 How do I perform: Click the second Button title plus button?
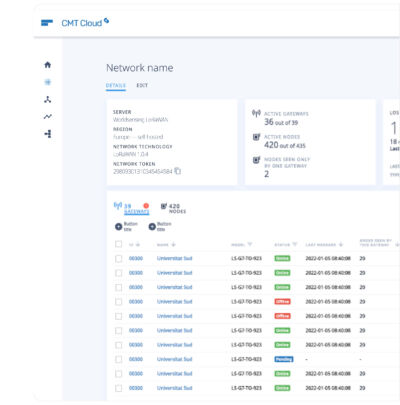click(152, 227)
